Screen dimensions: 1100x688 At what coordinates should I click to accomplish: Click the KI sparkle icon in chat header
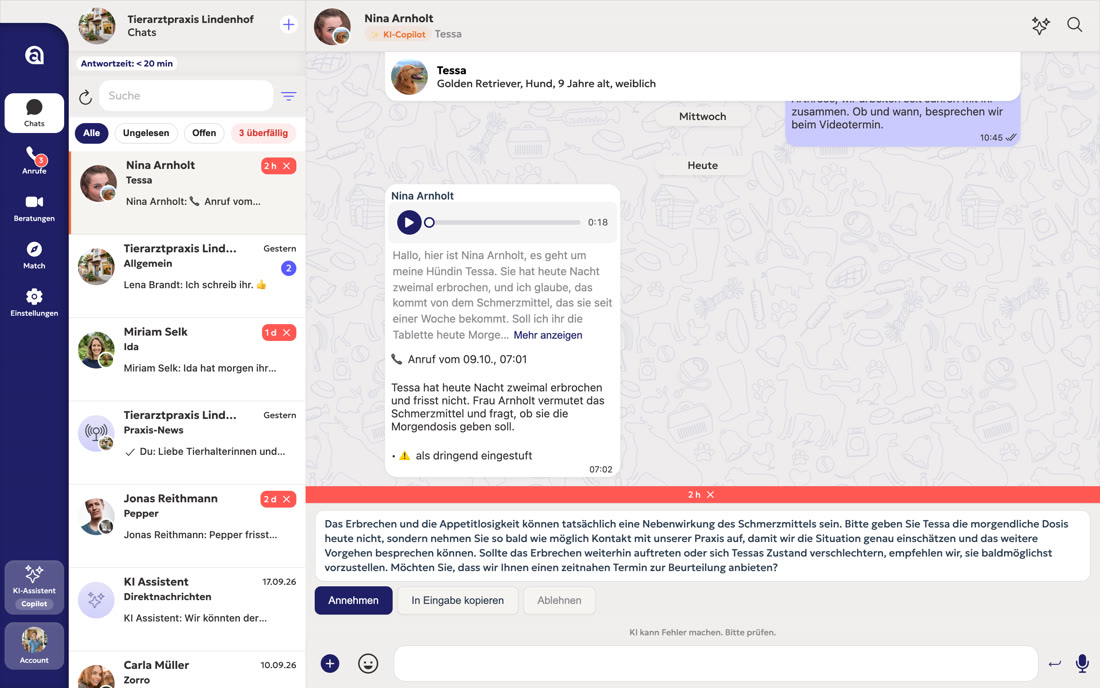1040,25
